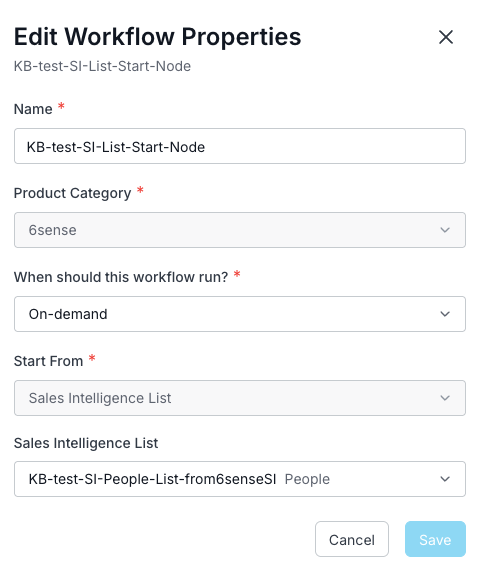
Task: Click the Sales Intelligence List field label
Action: [86, 443]
